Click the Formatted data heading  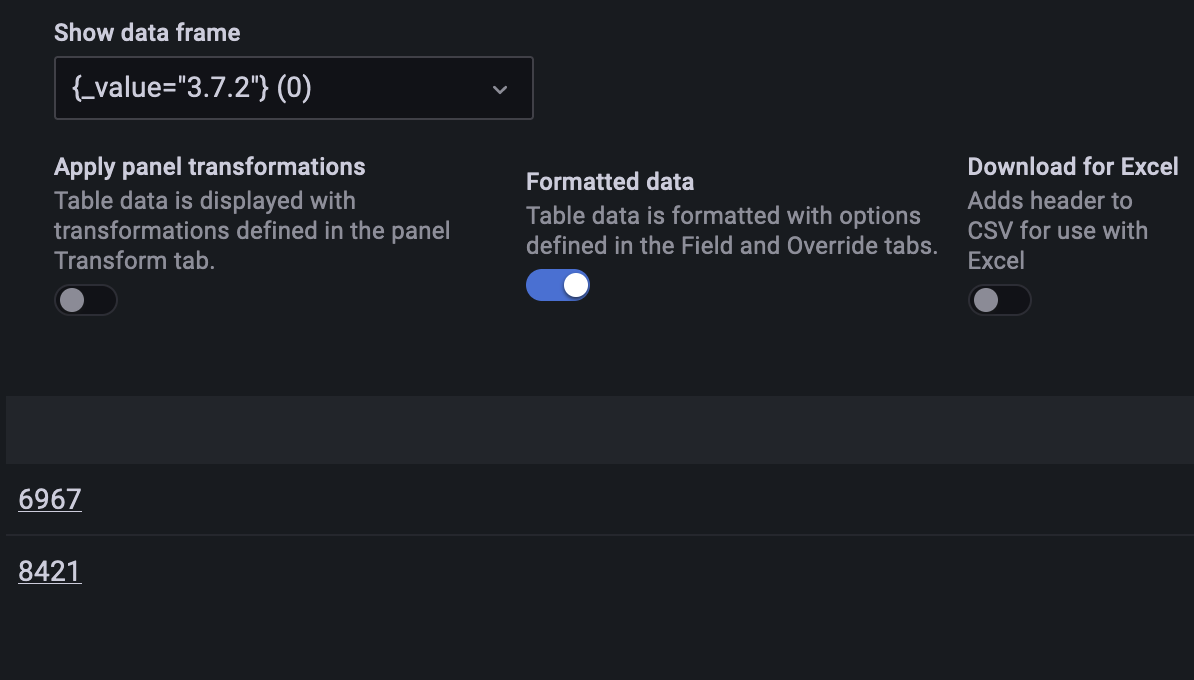(x=609, y=181)
